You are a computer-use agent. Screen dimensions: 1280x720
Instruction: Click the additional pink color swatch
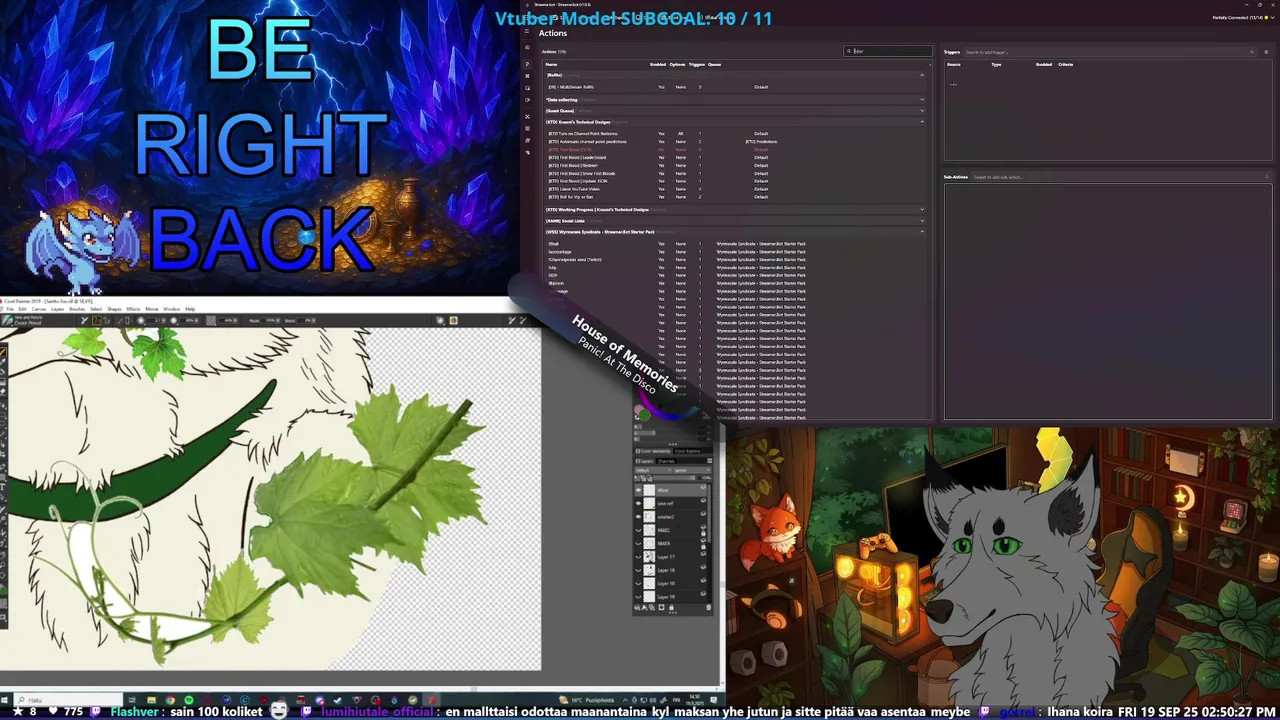pyautogui.click(x=638, y=408)
